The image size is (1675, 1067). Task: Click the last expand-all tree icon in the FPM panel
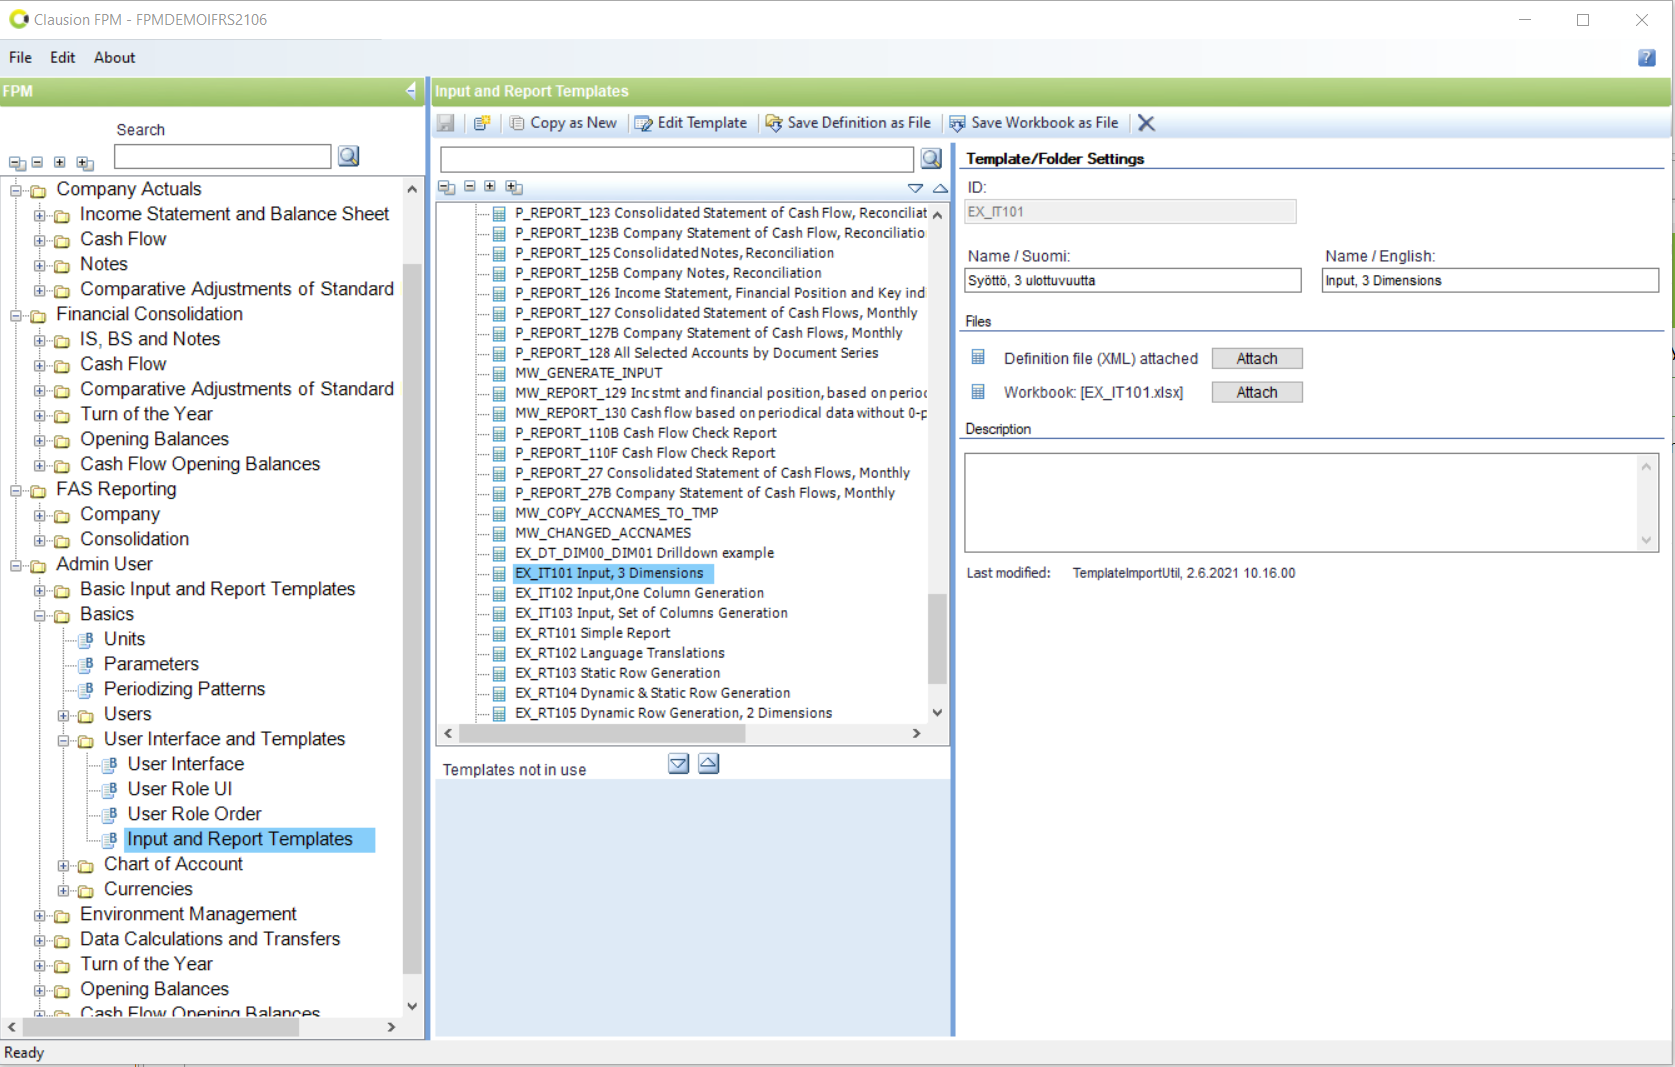pyautogui.click(x=85, y=163)
